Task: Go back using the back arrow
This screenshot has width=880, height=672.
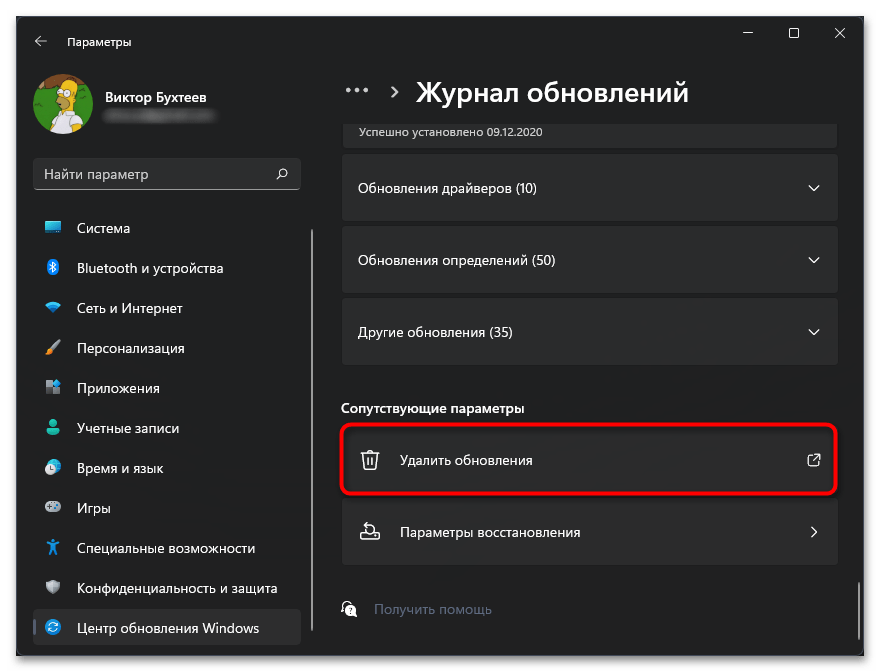Action: [41, 42]
